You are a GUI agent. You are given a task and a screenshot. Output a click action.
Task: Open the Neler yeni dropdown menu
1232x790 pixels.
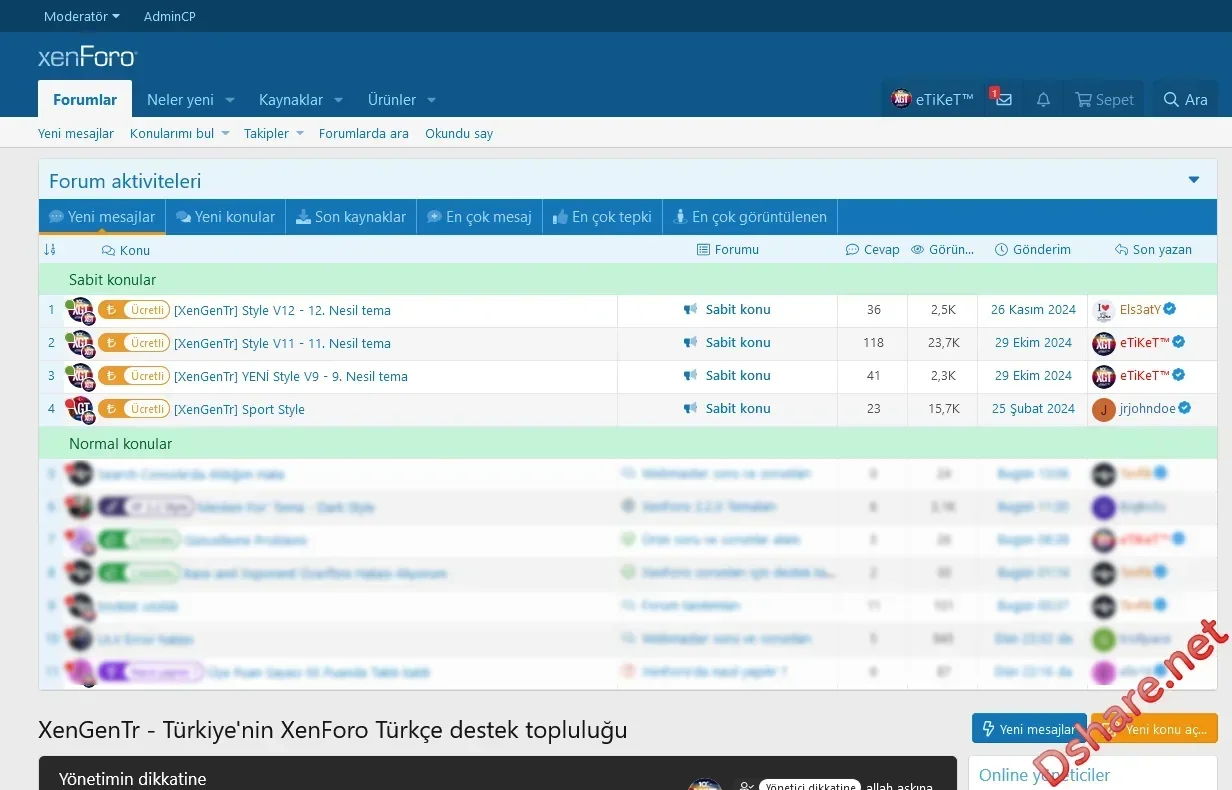[189, 99]
